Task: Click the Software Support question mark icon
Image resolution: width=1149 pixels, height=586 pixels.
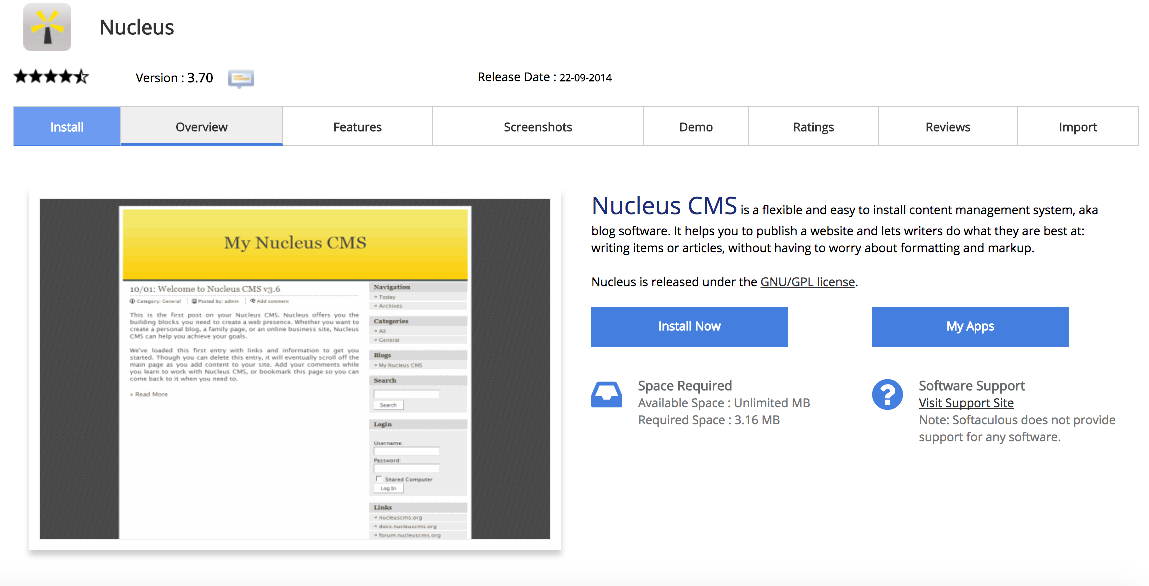Action: coord(887,394)
